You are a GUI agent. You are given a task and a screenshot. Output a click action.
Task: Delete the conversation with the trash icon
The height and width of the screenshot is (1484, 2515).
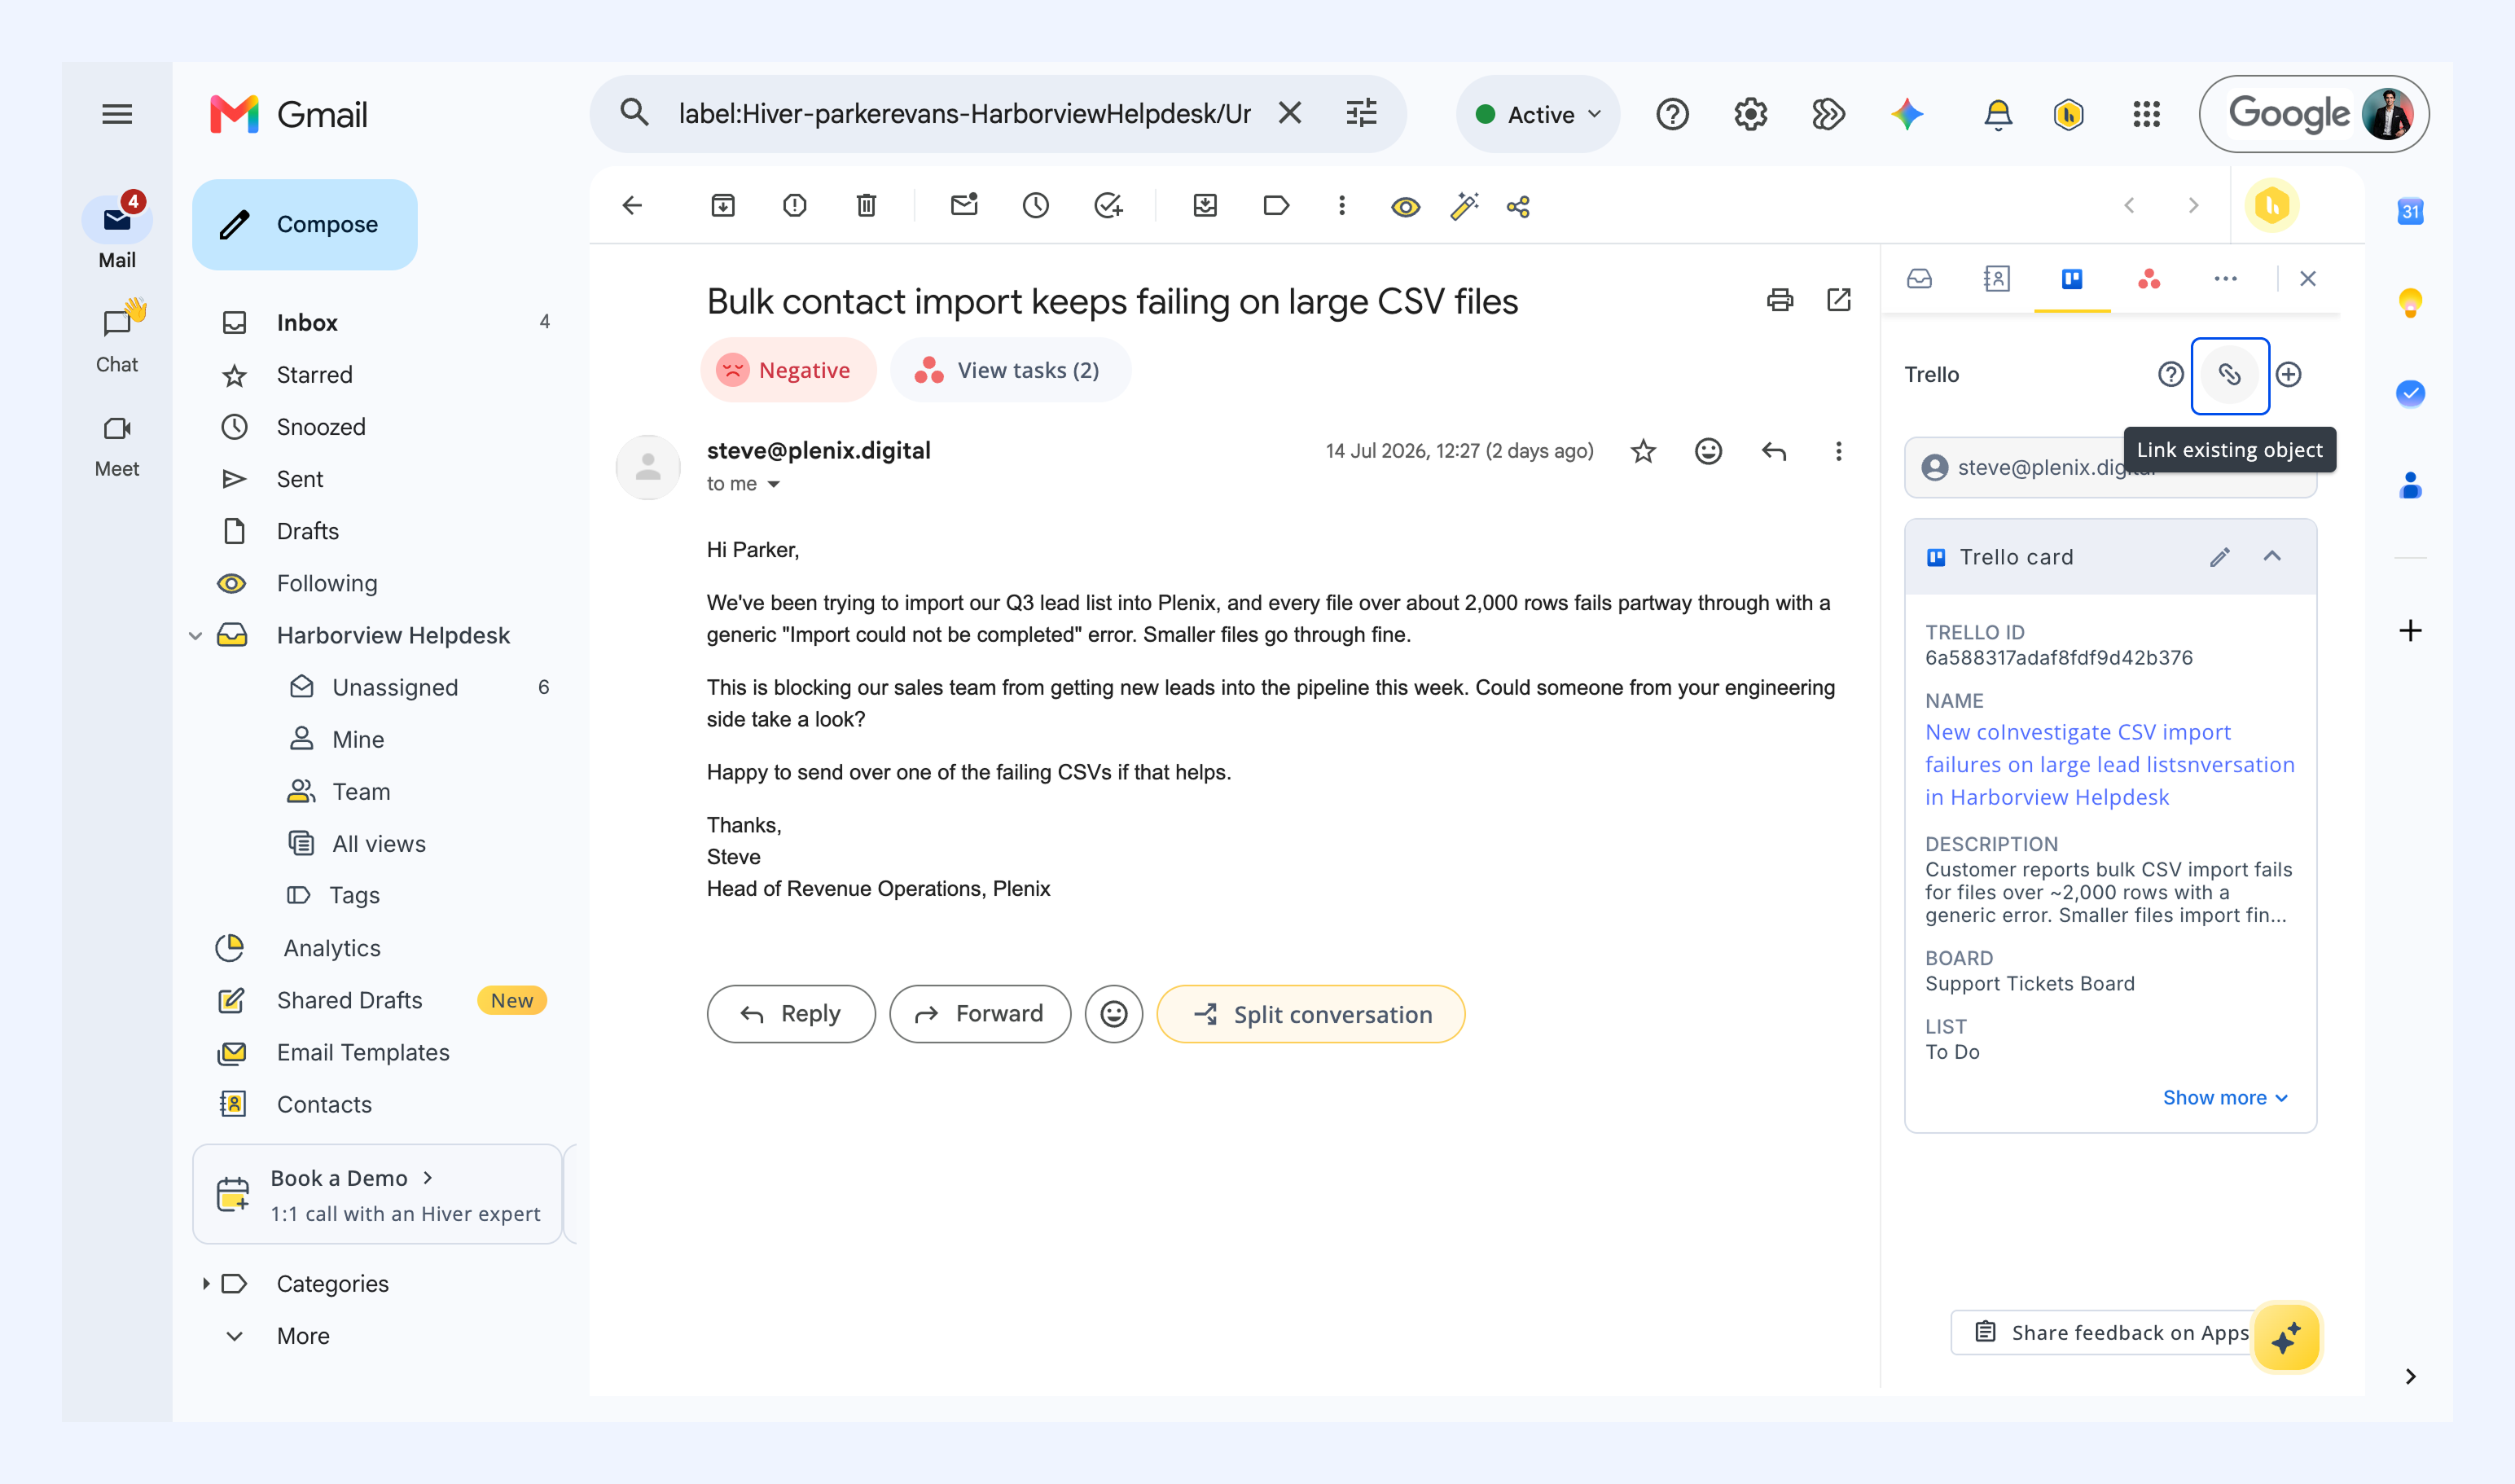[866, 206]
